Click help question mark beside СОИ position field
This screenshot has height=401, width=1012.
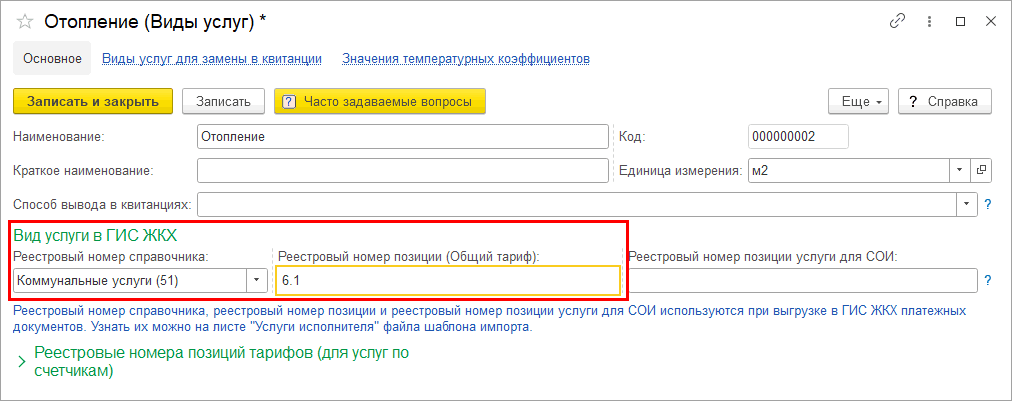tap(988, 280)
